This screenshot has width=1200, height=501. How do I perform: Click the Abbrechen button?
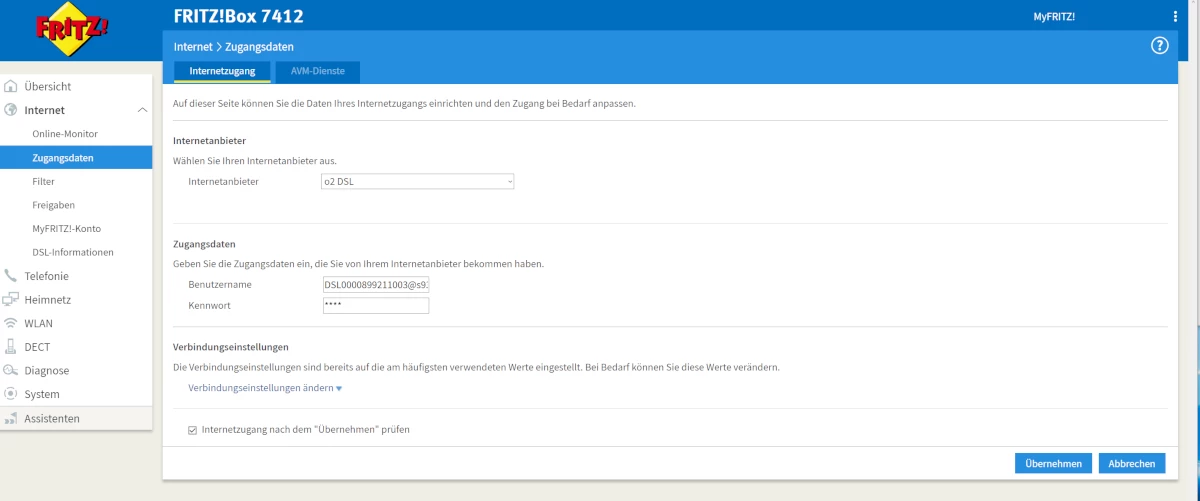(1131, 463)
